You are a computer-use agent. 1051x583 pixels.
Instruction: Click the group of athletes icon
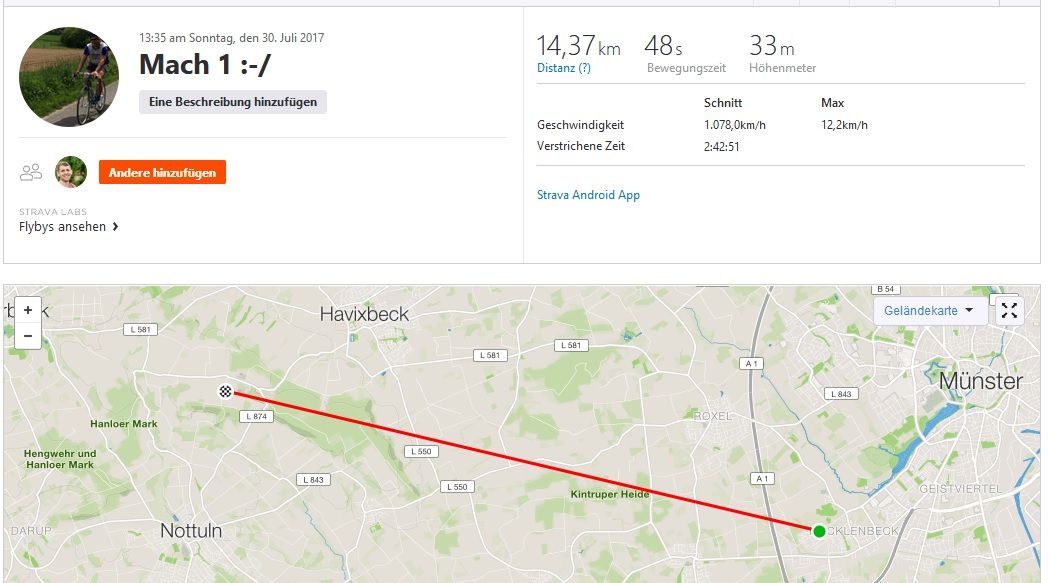coord(31,172)
